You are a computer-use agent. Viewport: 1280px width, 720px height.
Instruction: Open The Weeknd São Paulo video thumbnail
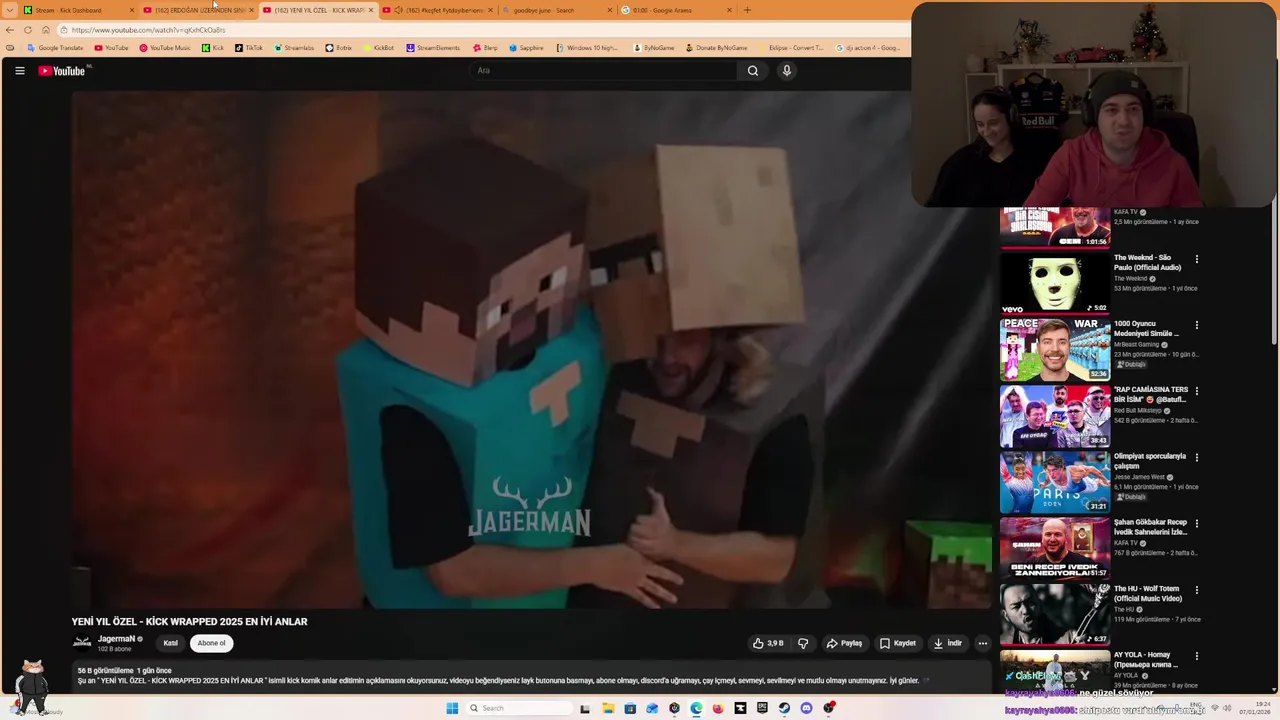1055,283
